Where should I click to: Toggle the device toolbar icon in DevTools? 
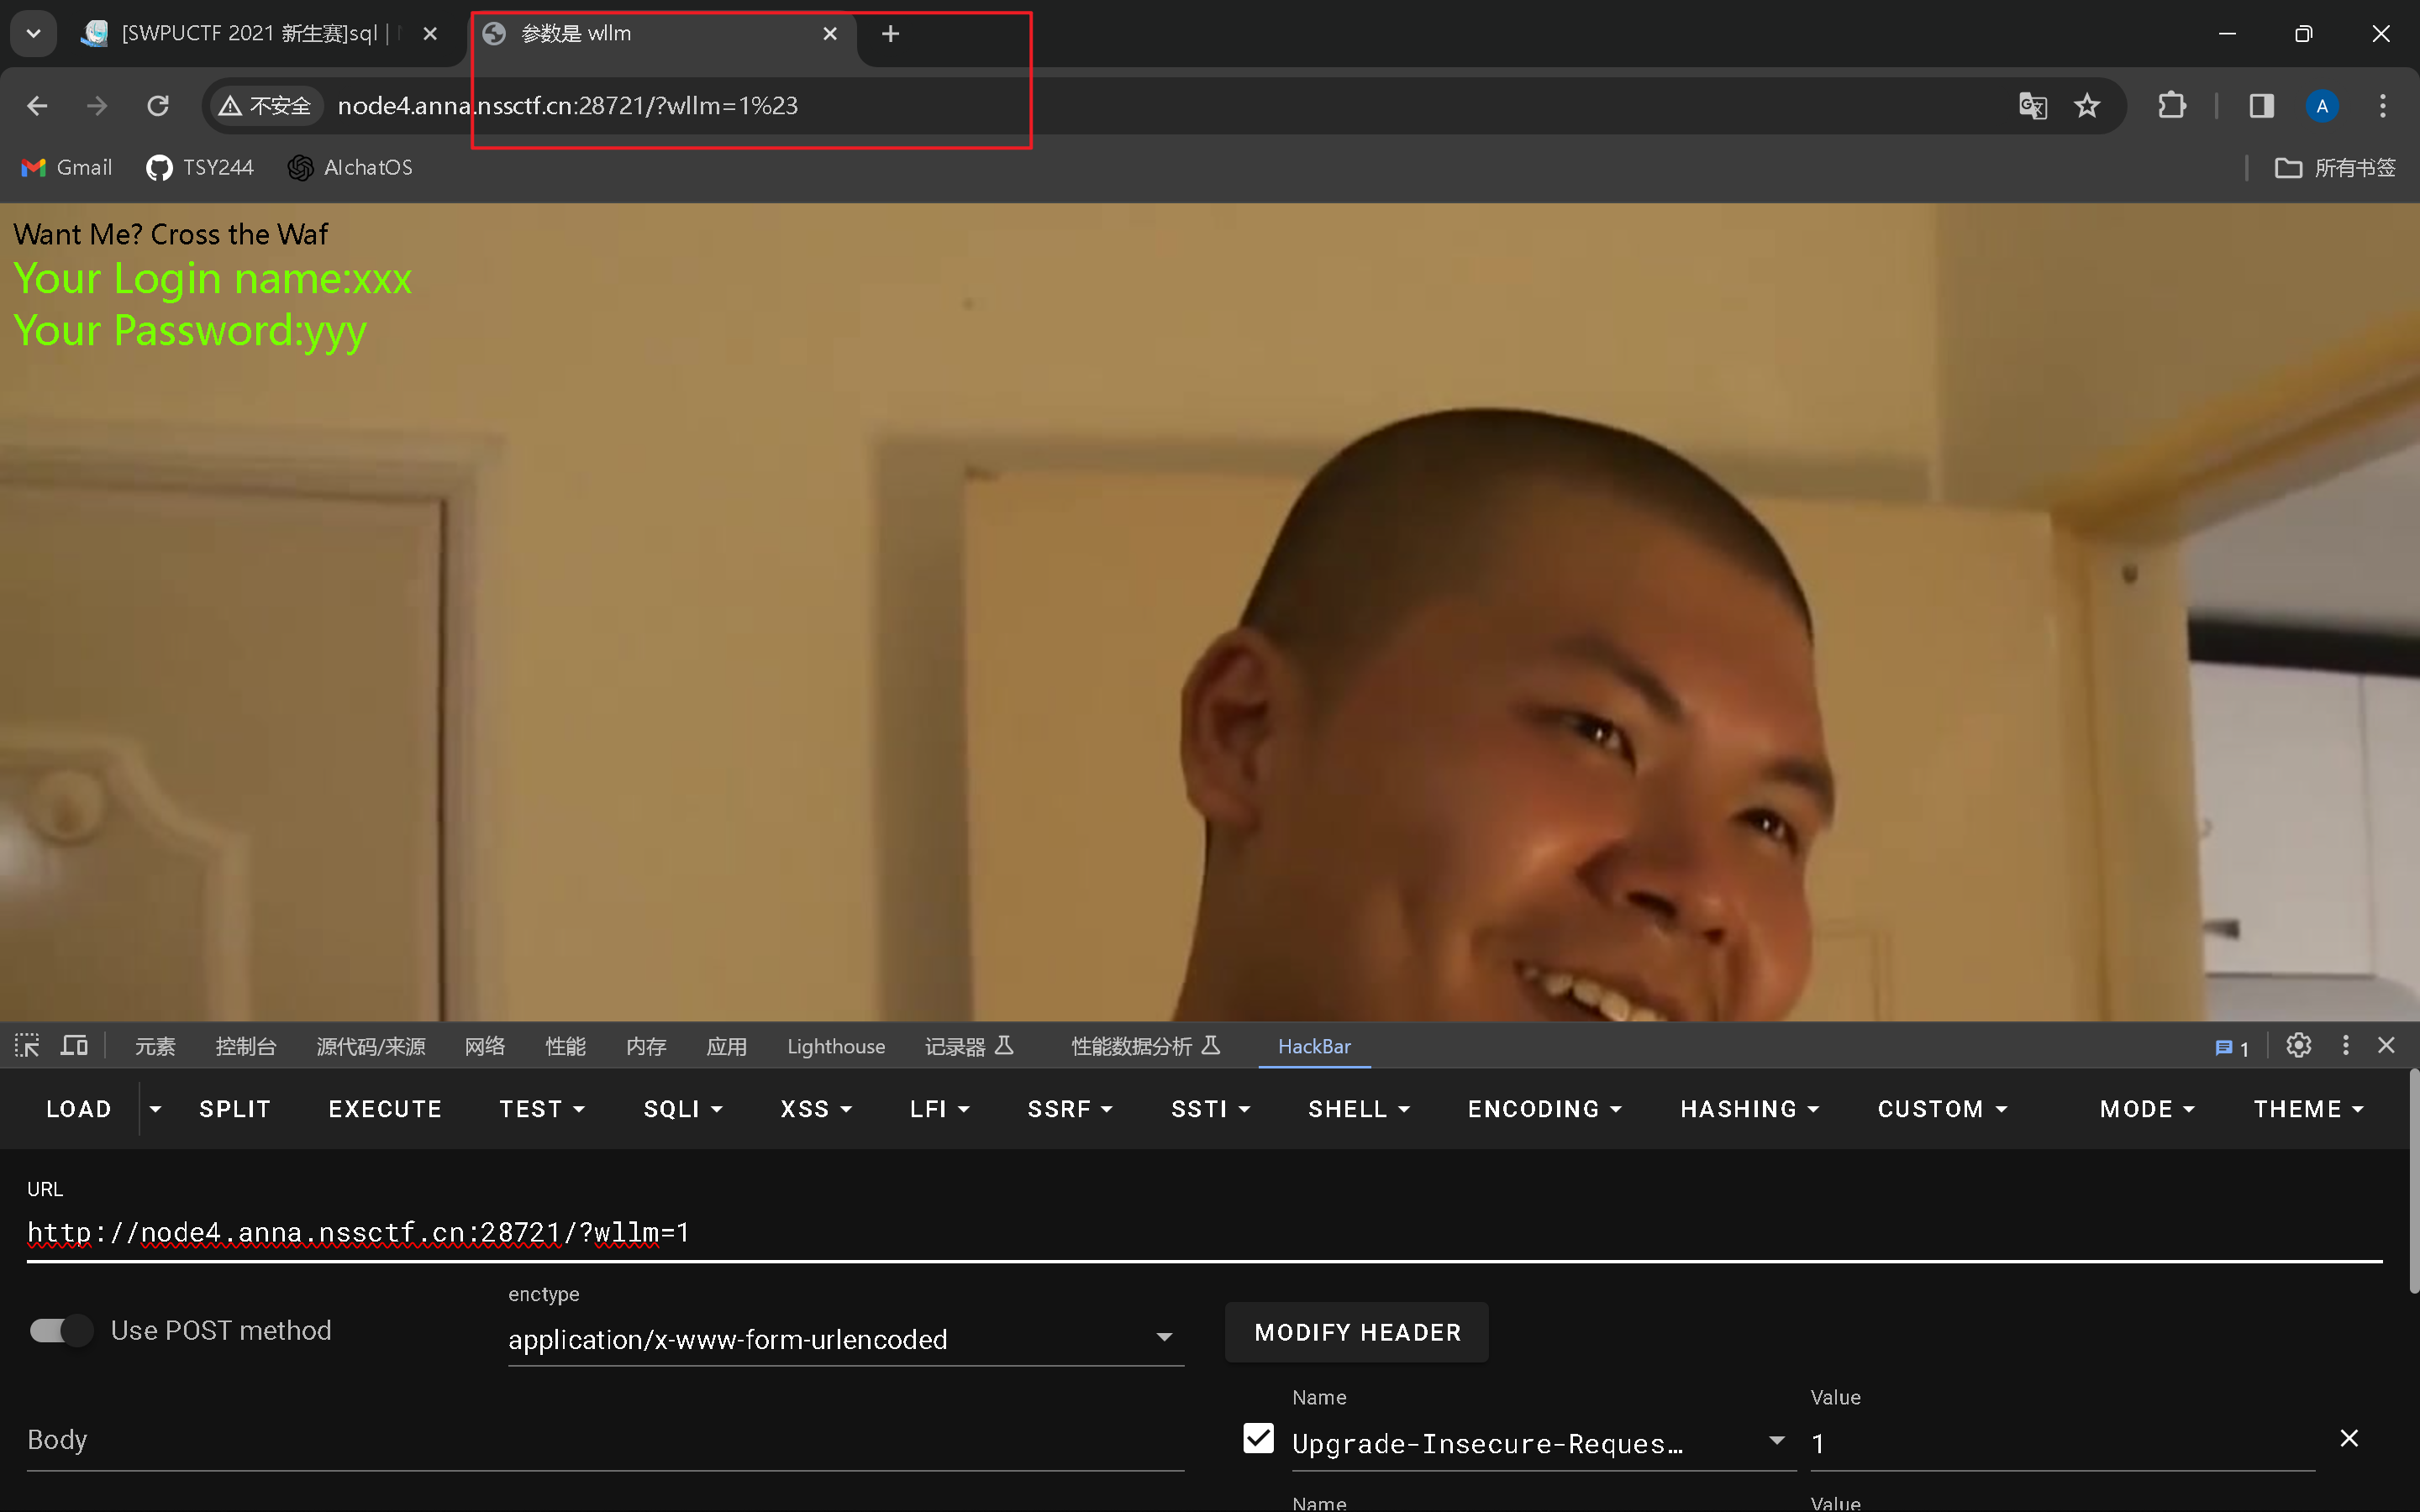74,1046
